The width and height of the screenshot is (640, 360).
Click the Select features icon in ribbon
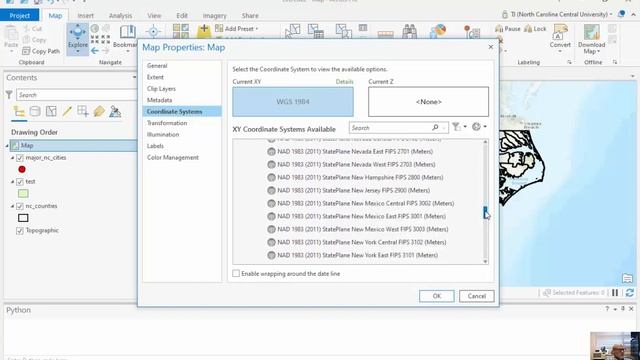[x=292, y=31]
